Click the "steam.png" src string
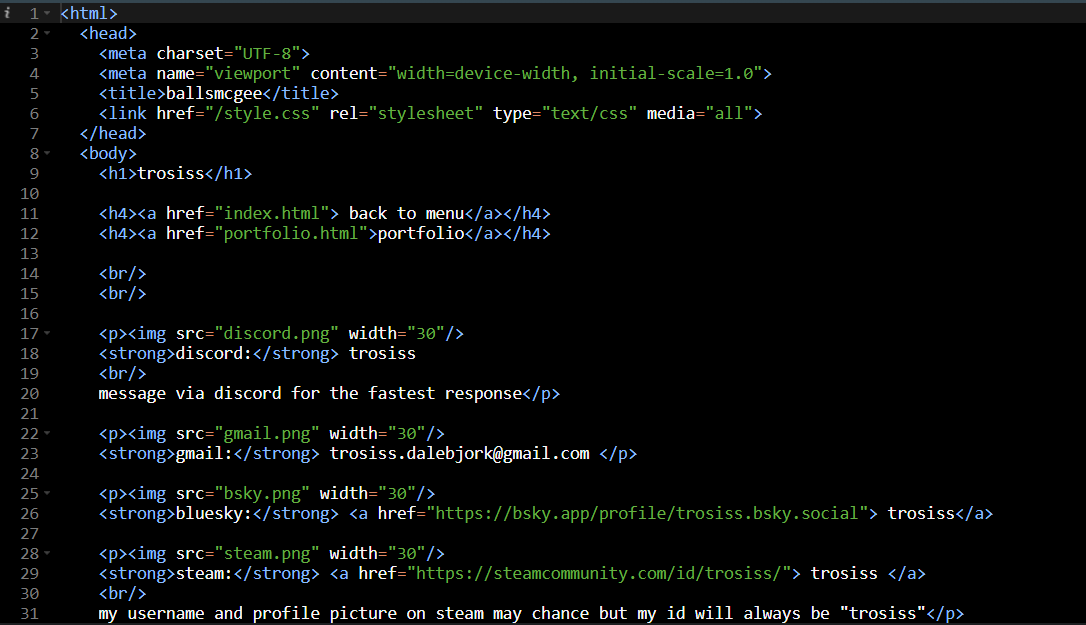Viewport: 1086px width, 625px height. (x=267, y=554)
